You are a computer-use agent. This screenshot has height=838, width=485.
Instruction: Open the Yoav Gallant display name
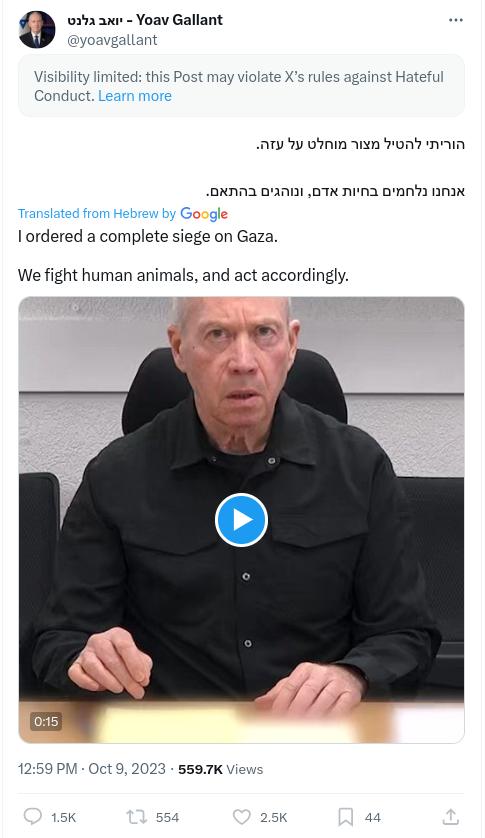(145, 20)
